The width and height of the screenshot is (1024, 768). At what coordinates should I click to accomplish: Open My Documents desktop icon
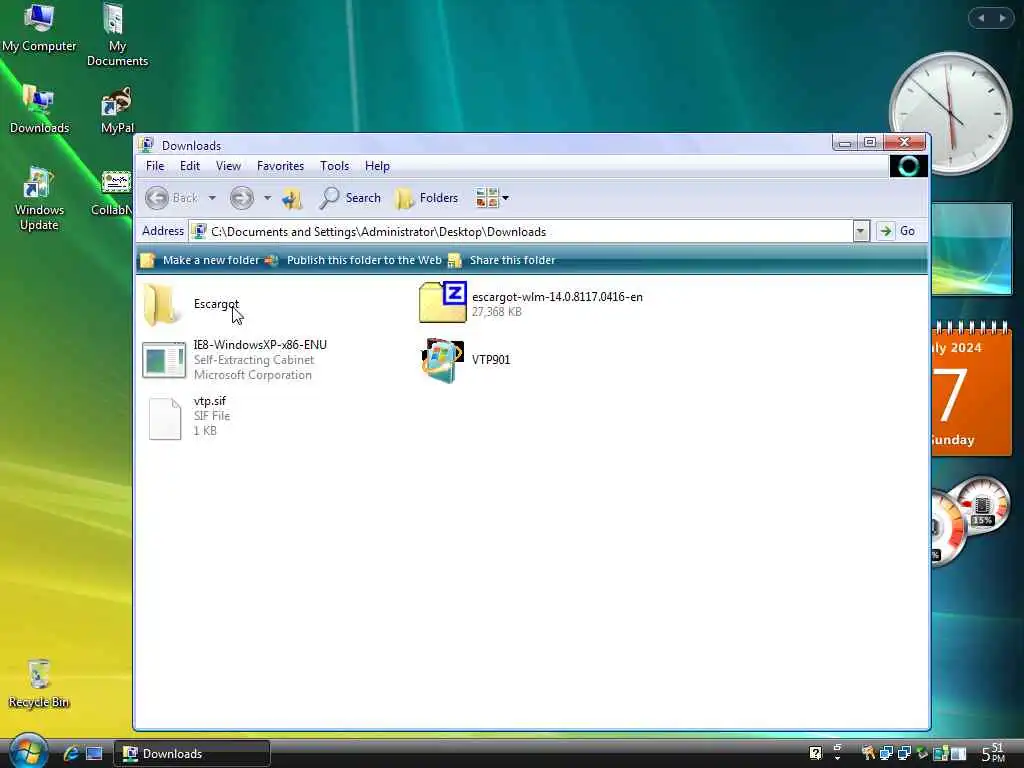[117, 35]
